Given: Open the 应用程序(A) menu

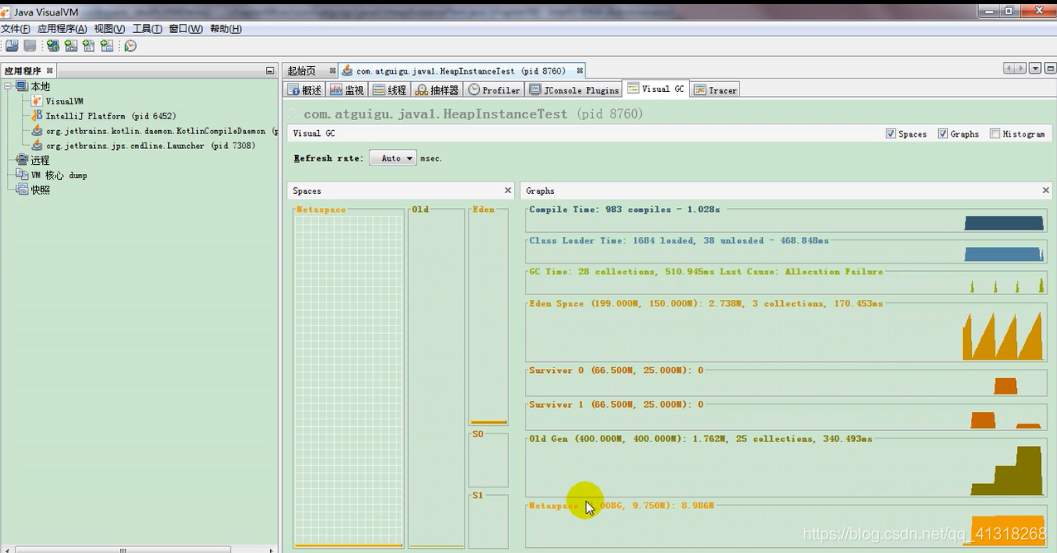Looking at the screenshot, I should pyautogui.click(x=62, y=28).
